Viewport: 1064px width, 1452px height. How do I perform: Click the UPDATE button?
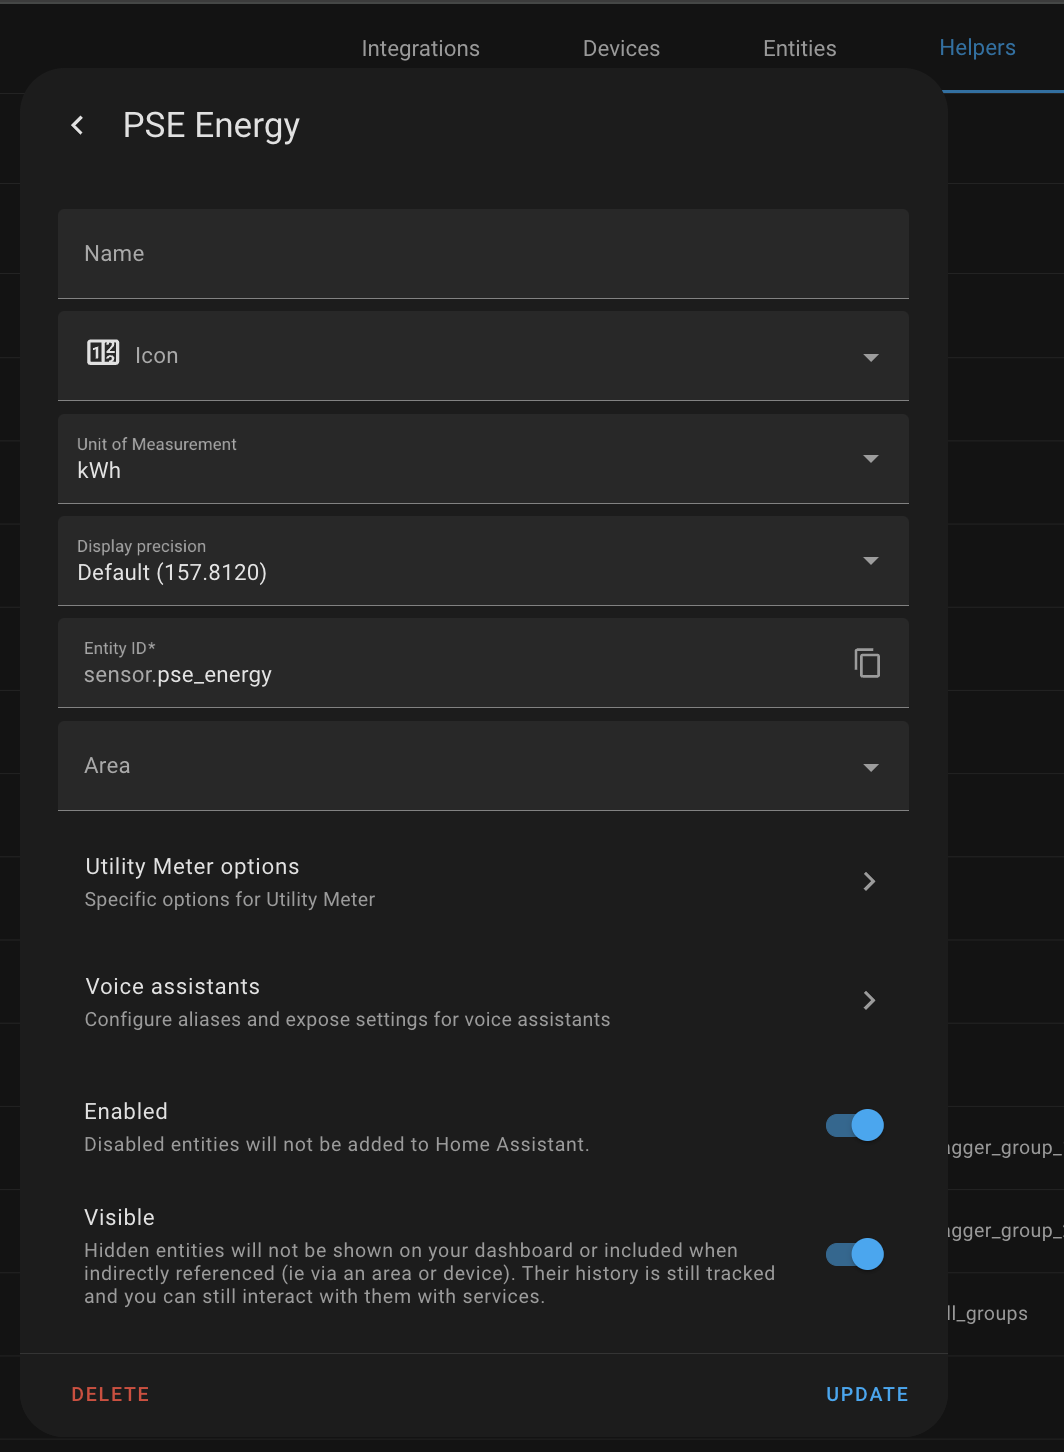click(x=866, y=1393)
